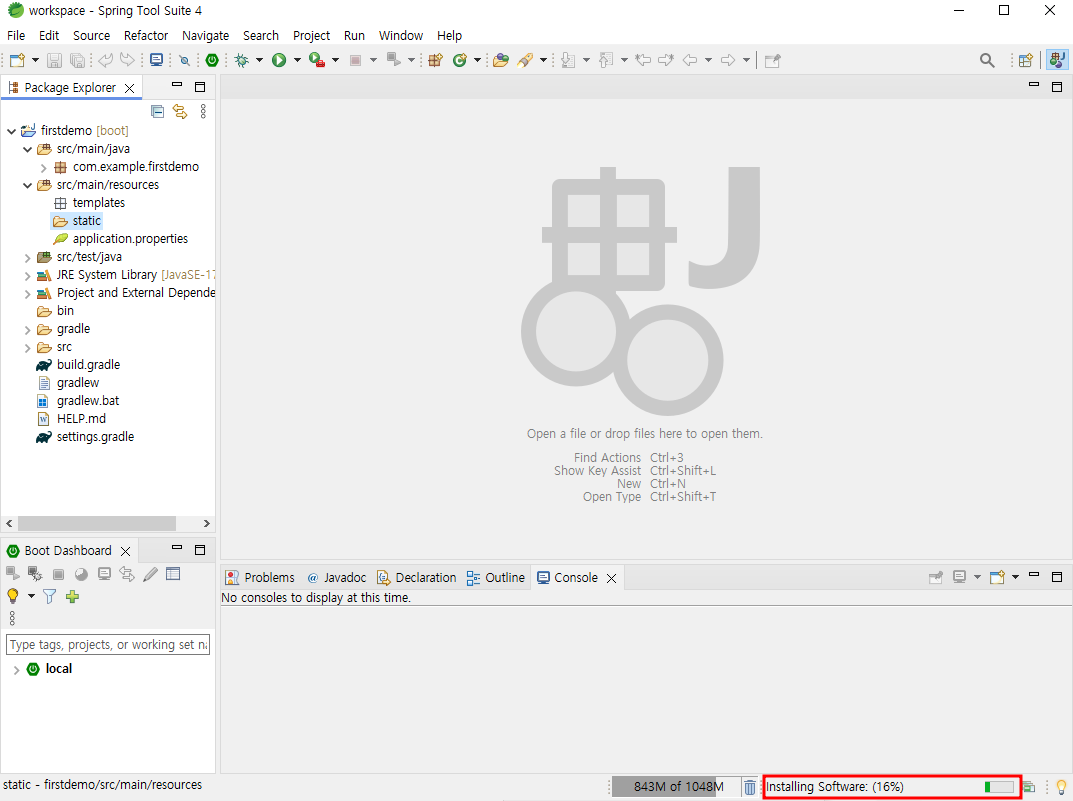Screen dimensions: 1073x801
Task: Click the Redo arrow icon
Action: [x=127, y=60]
